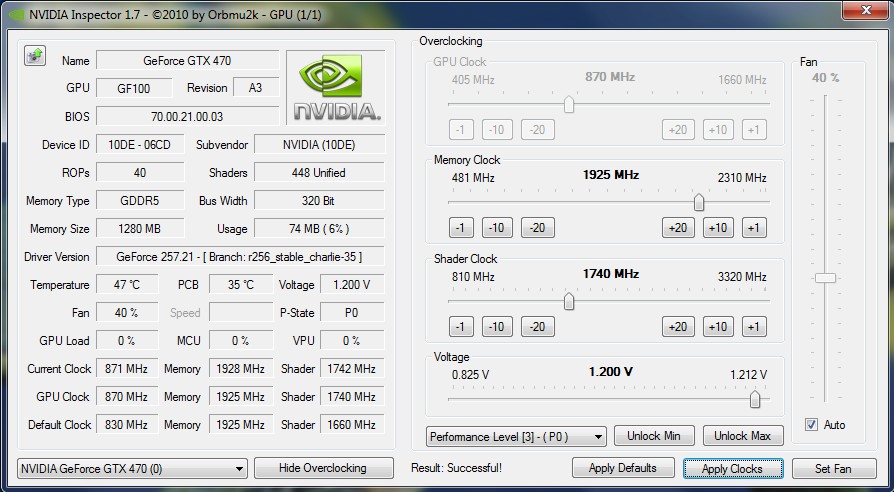Click the empty fan Speed field

click(241, 312)
